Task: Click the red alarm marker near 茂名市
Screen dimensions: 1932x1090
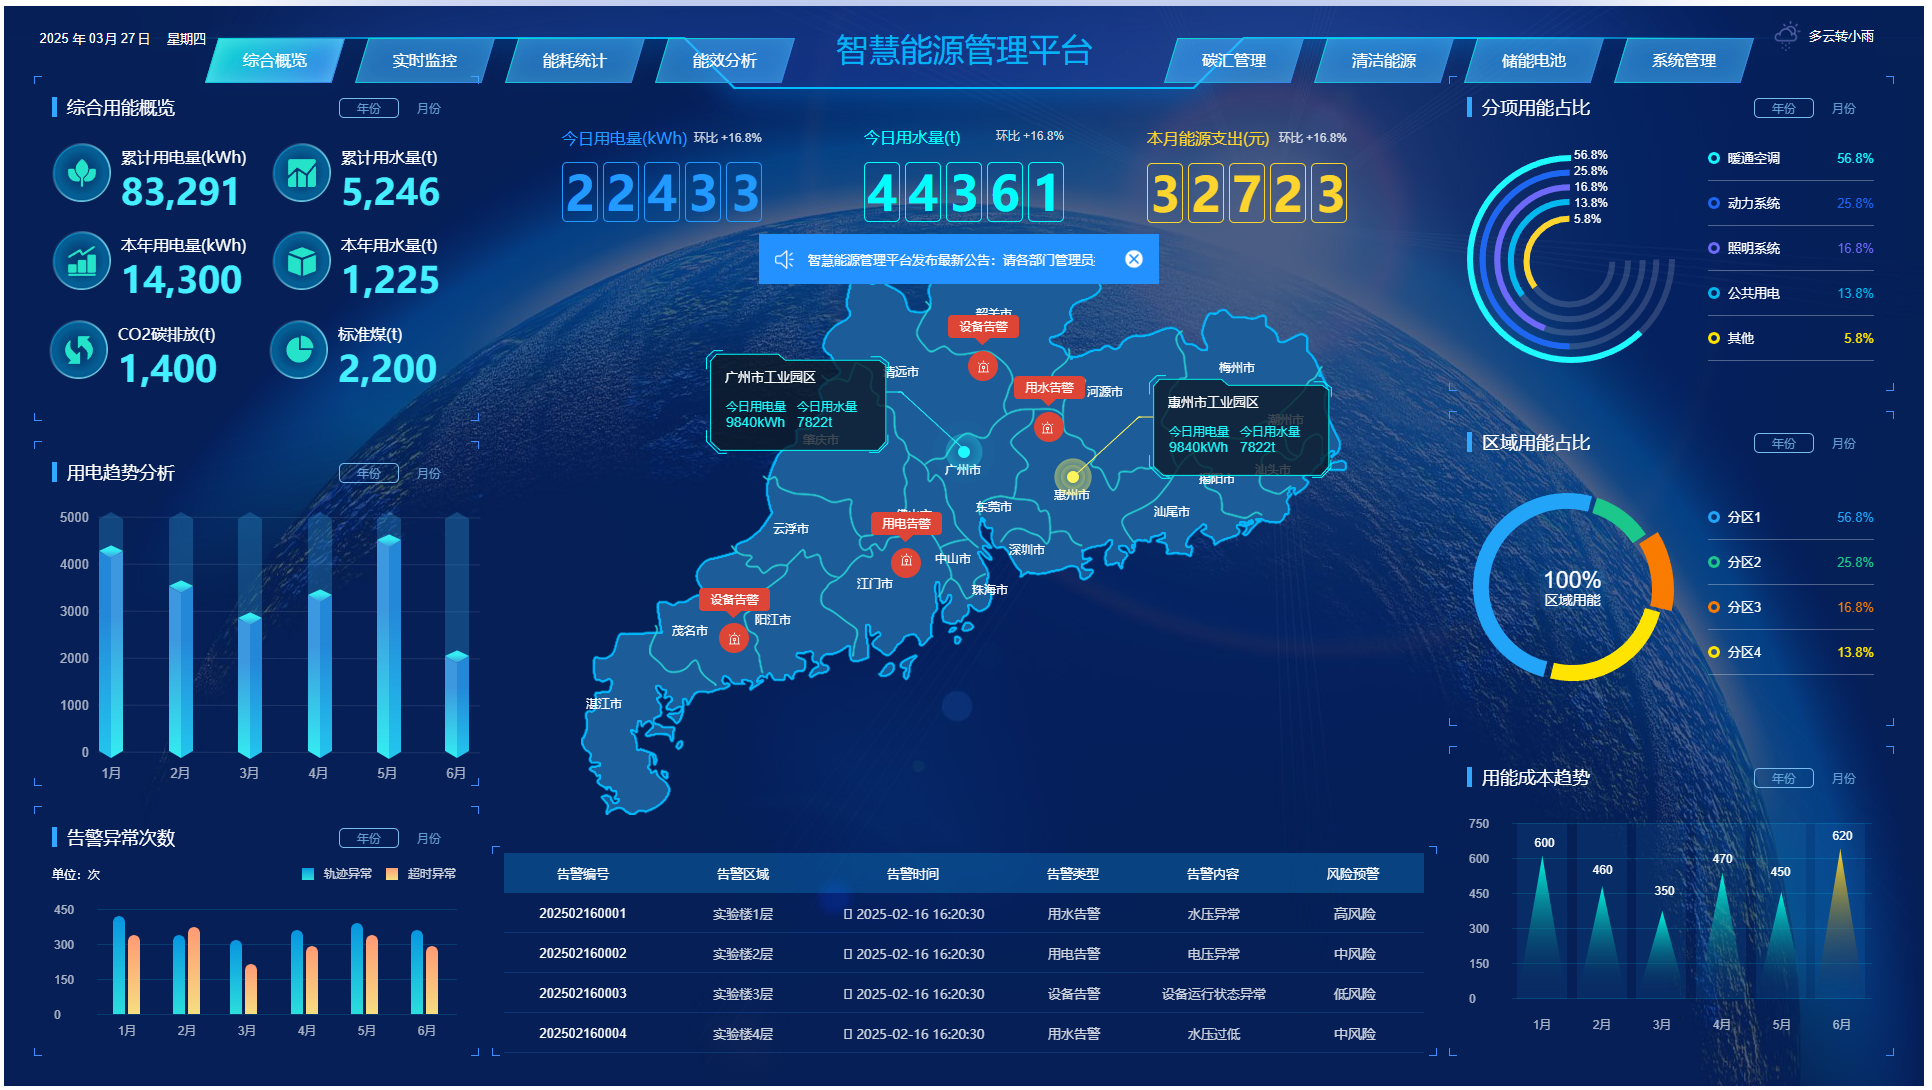Action: 734,639
